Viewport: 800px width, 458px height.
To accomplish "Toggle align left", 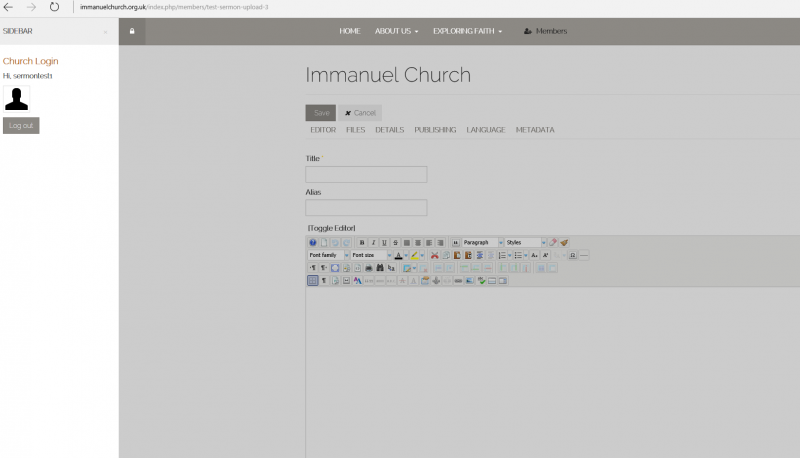I will [429, 242].
